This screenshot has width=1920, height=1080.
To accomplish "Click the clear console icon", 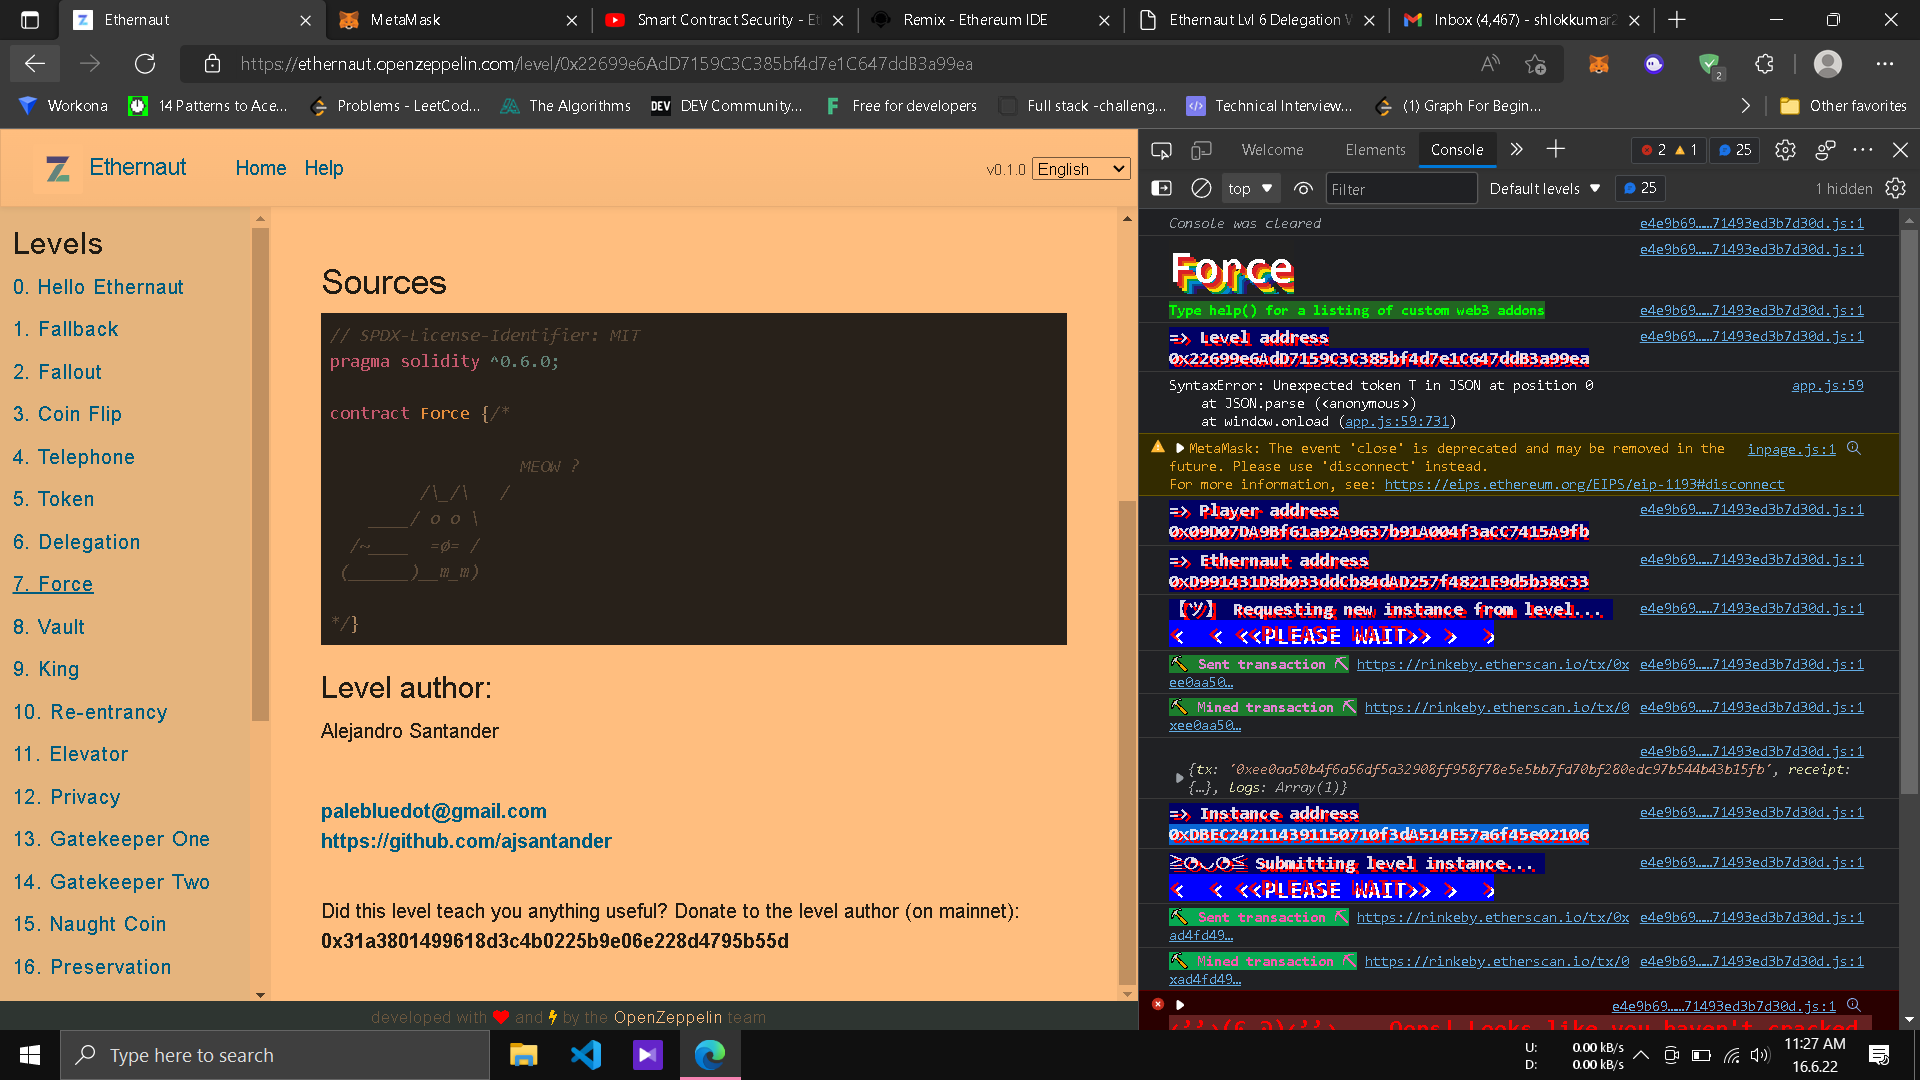I will pyautogui.click(x=1201, y=188).
